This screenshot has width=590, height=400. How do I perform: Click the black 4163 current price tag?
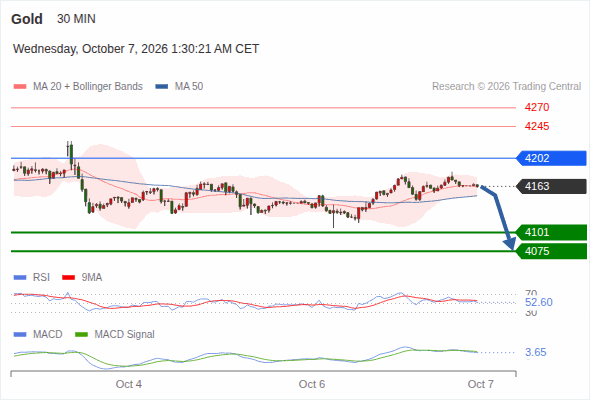(551, 186)
